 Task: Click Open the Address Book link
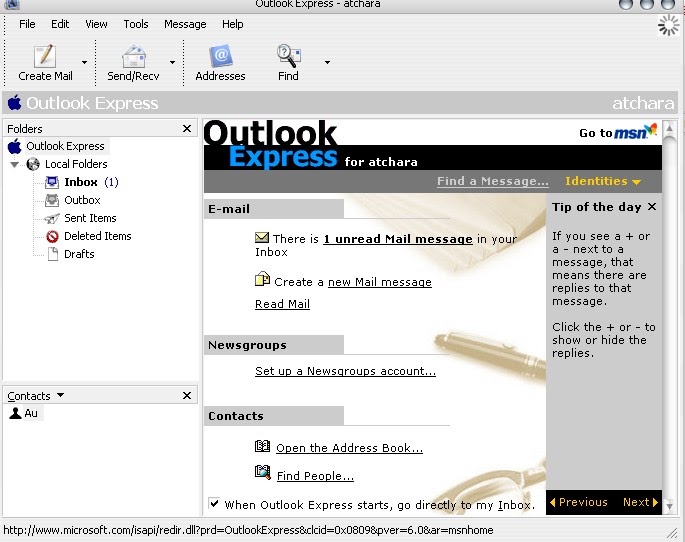point(349,448)
